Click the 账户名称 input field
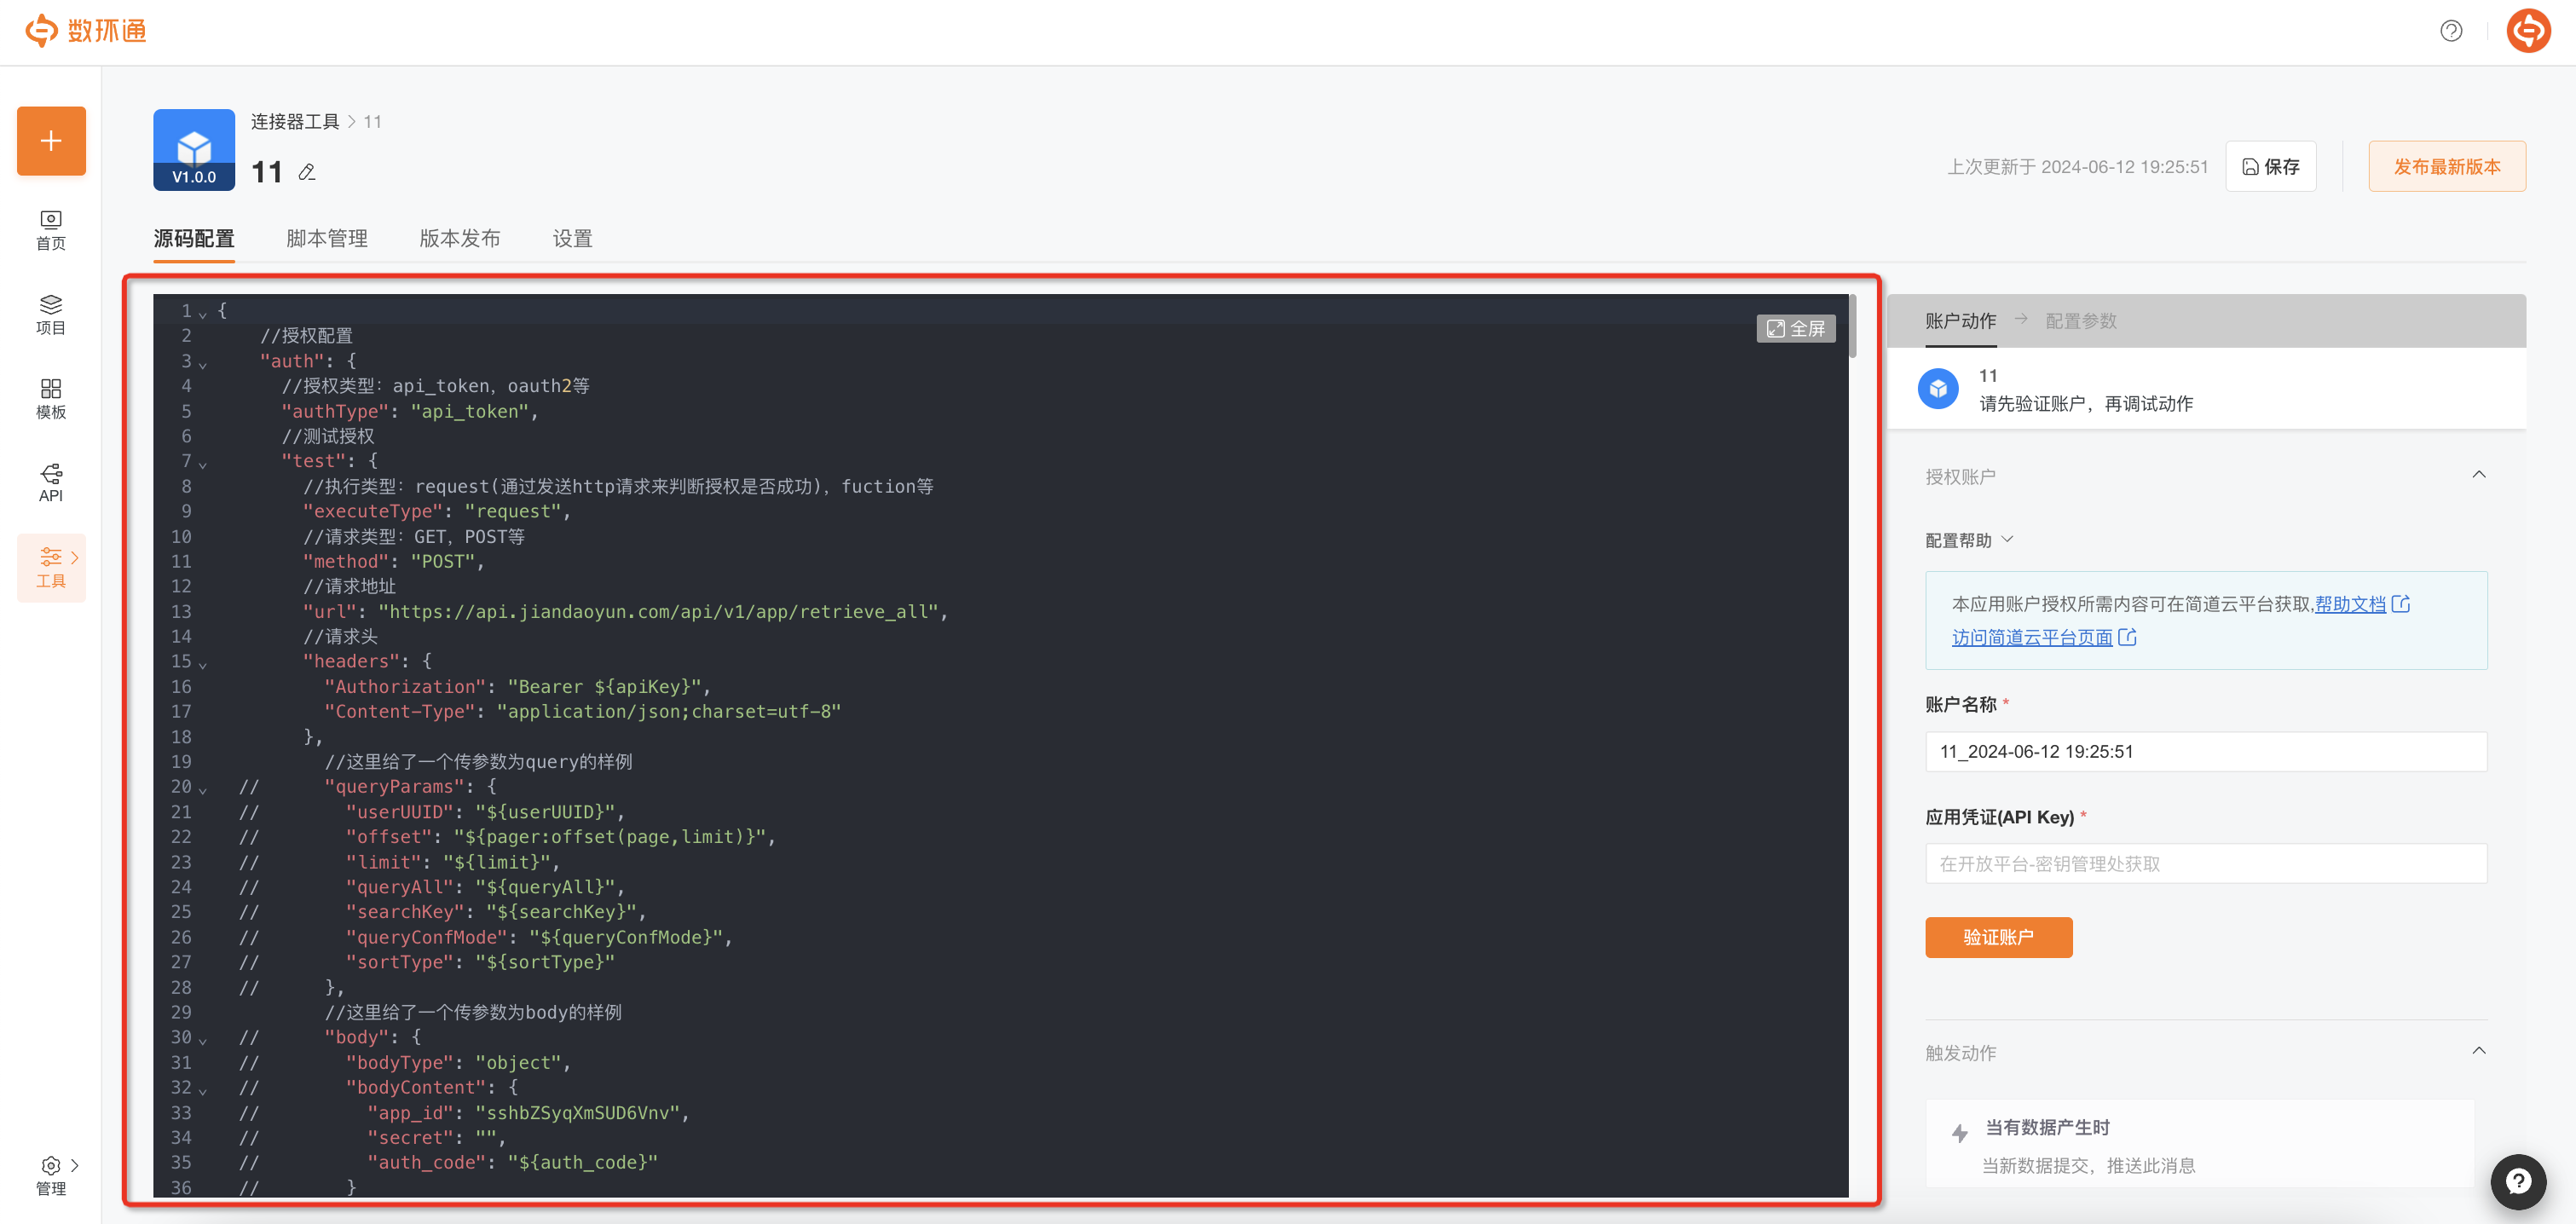 pos(2206,752)
